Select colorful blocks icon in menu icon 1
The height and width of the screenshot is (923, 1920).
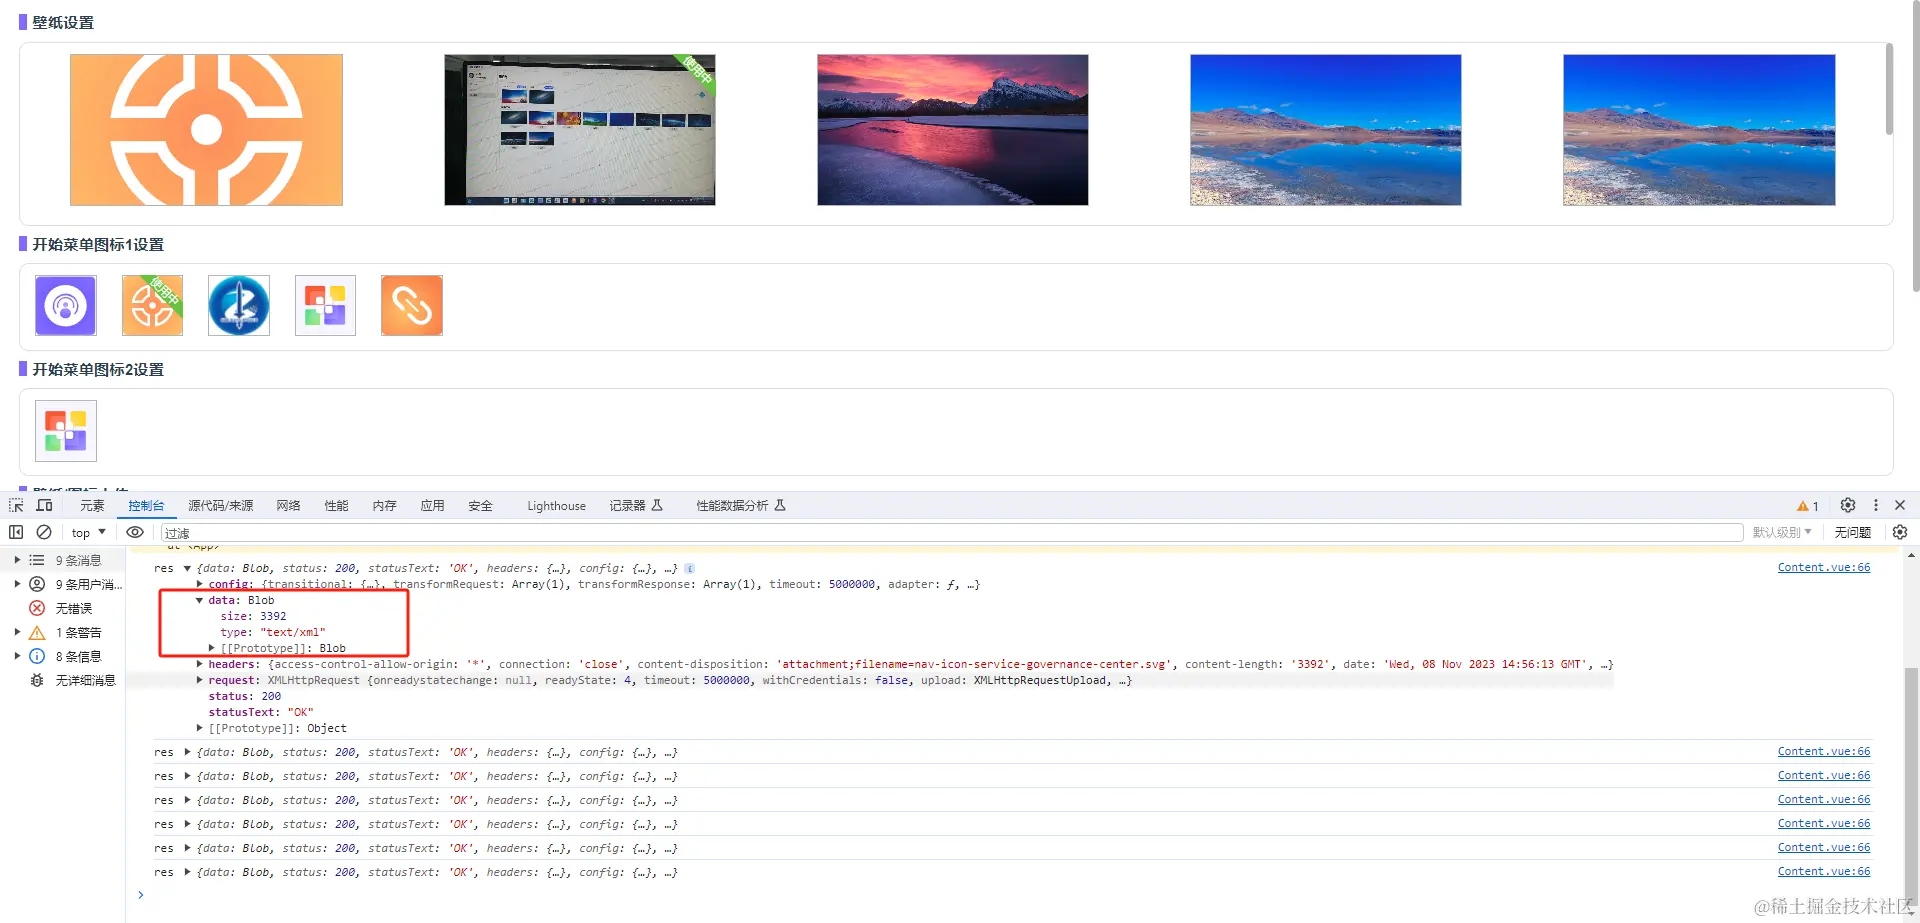(x=325, y=305)
